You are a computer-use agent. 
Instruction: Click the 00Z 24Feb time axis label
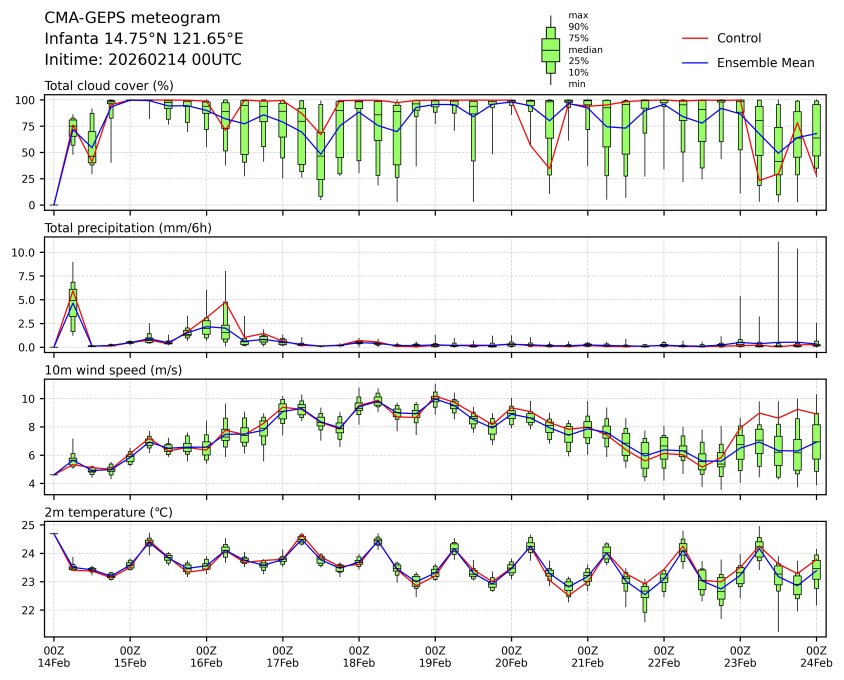coord(816,656)
